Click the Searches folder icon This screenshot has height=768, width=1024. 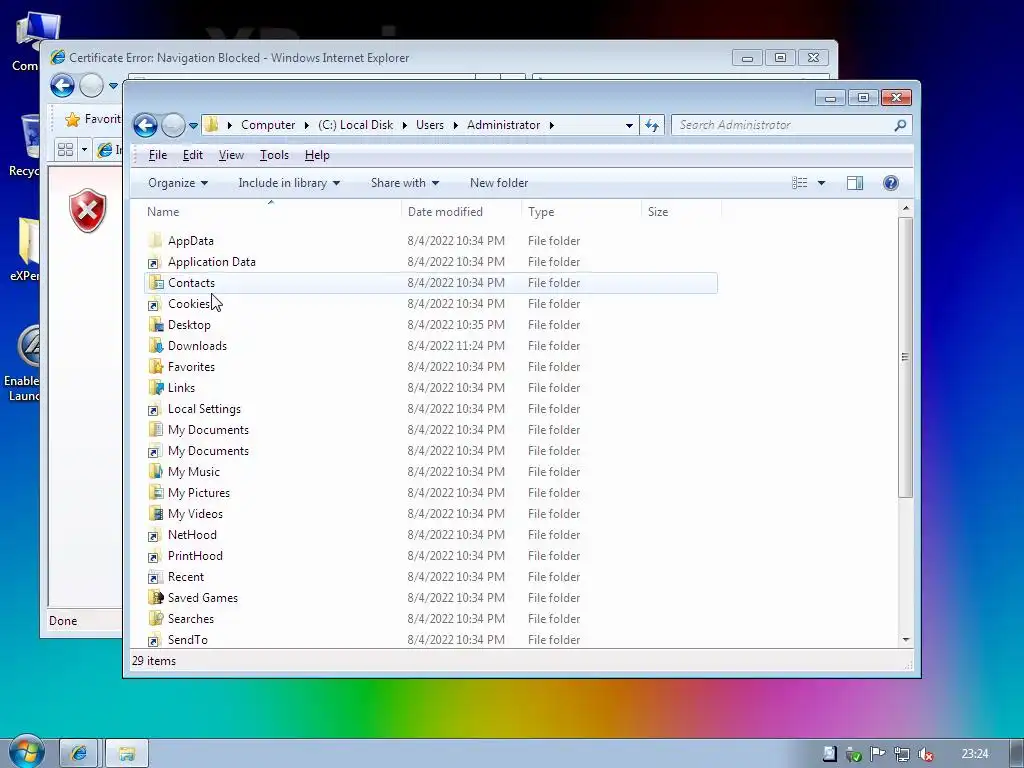[x=155, y=618]
